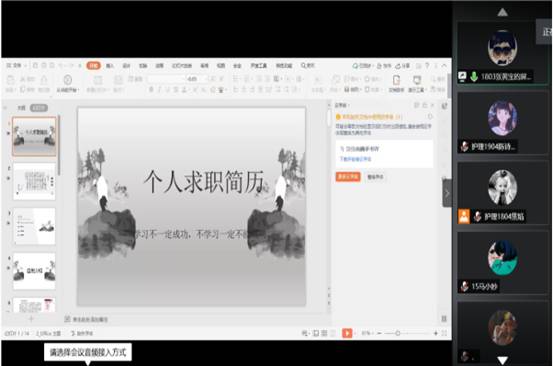Open help with the question mark icon
Viewport: 553px width, 366px height.
pyautogui.click(x=427, y=66)
